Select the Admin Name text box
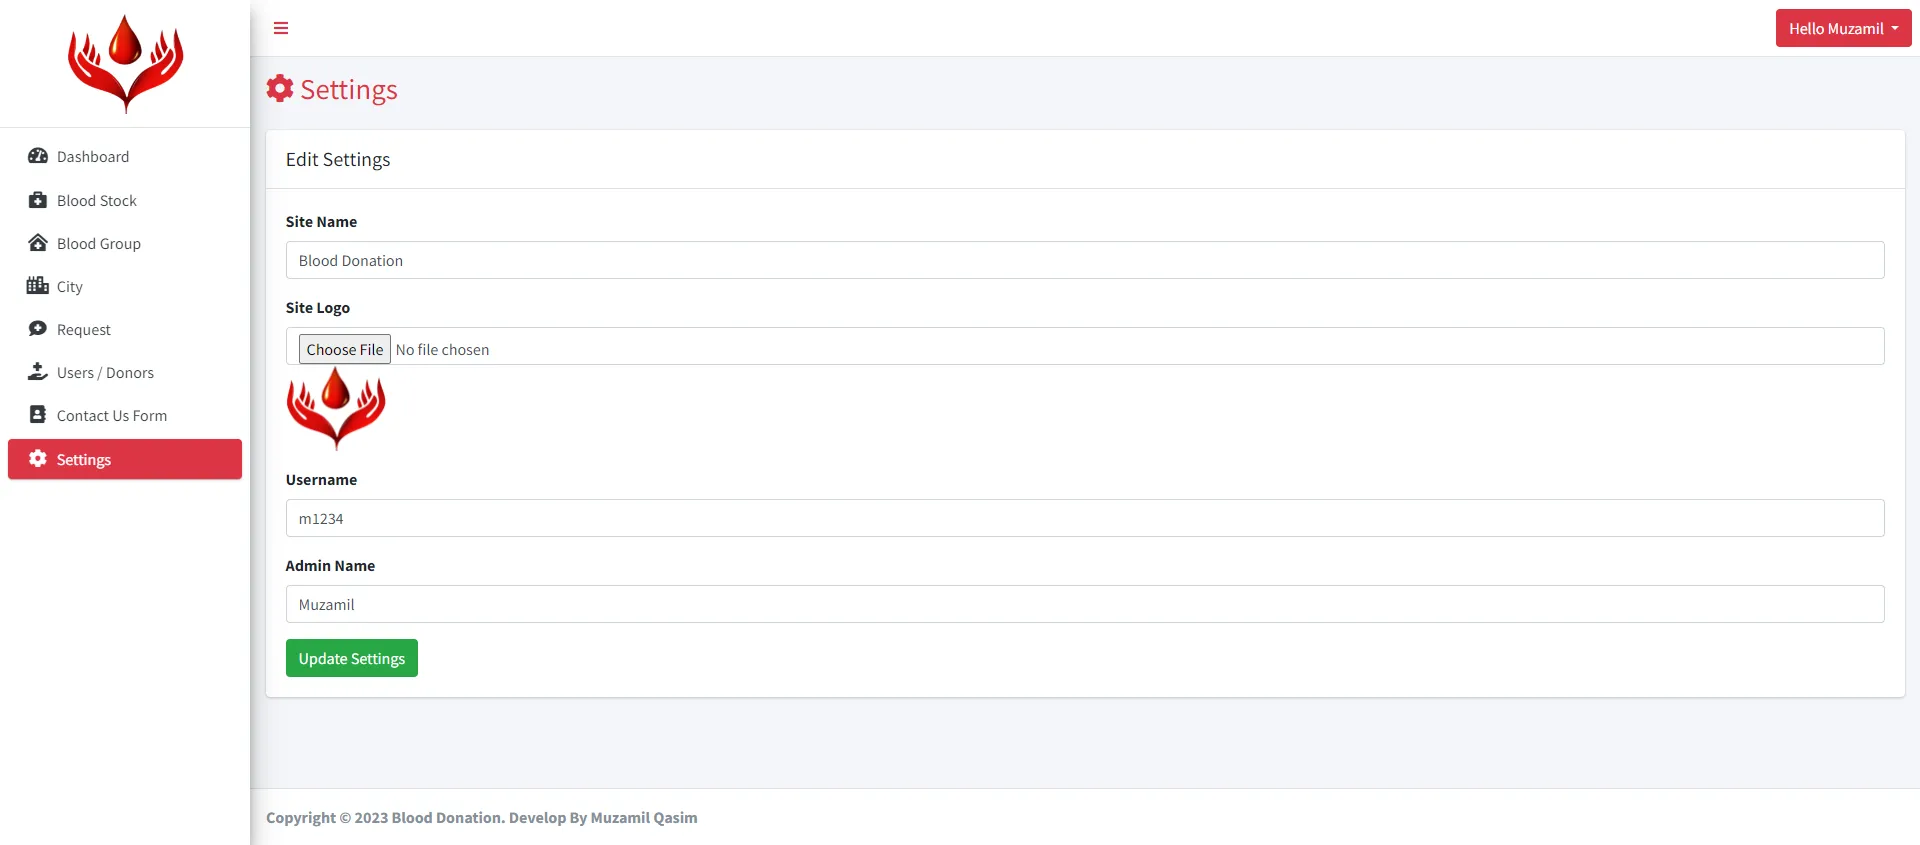The width and height of the screenshot is (1920, 845). click(1084, 604)
